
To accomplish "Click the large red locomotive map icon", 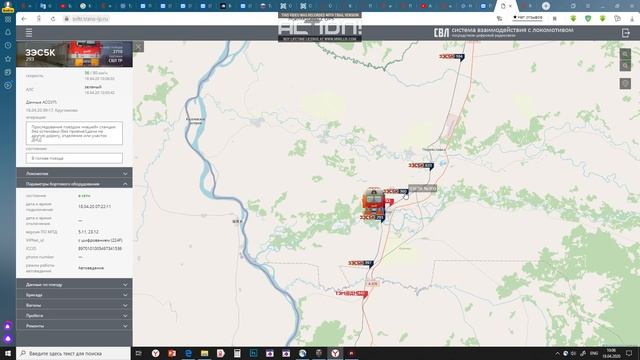I will tap(373, 201).
